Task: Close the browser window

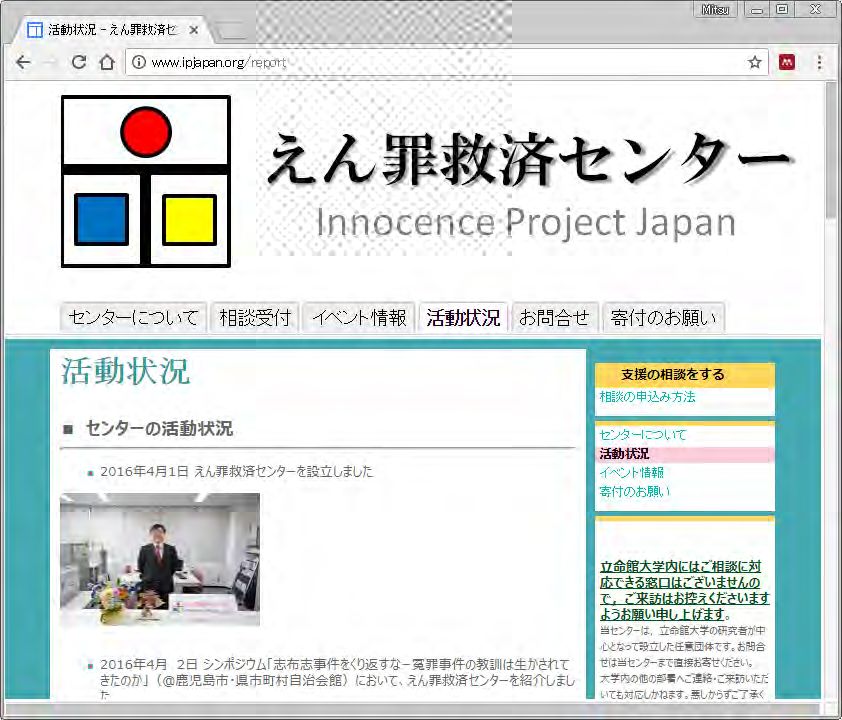Action: click(x=815, y=9)
